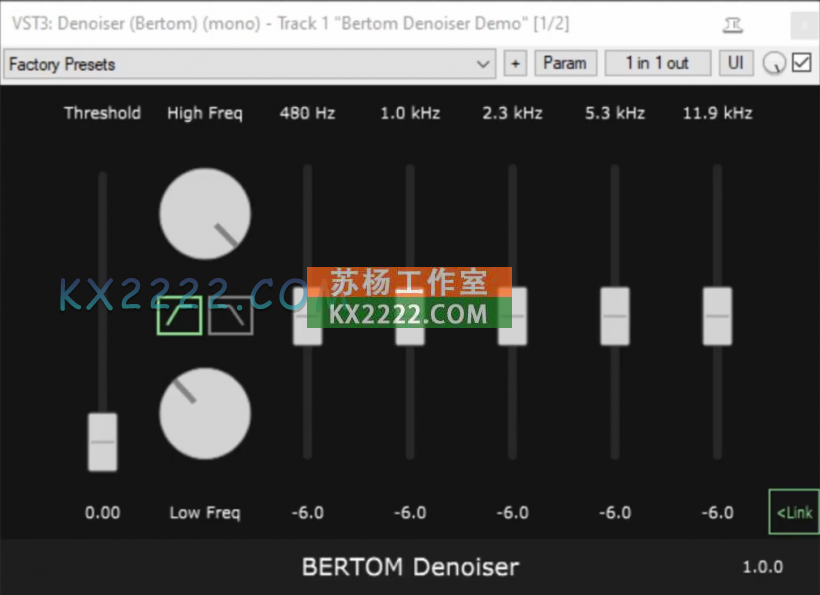Click the -6.0 value under 1.0 kHz
Viewport: 820px width, 595px height.
pos(410,512)
